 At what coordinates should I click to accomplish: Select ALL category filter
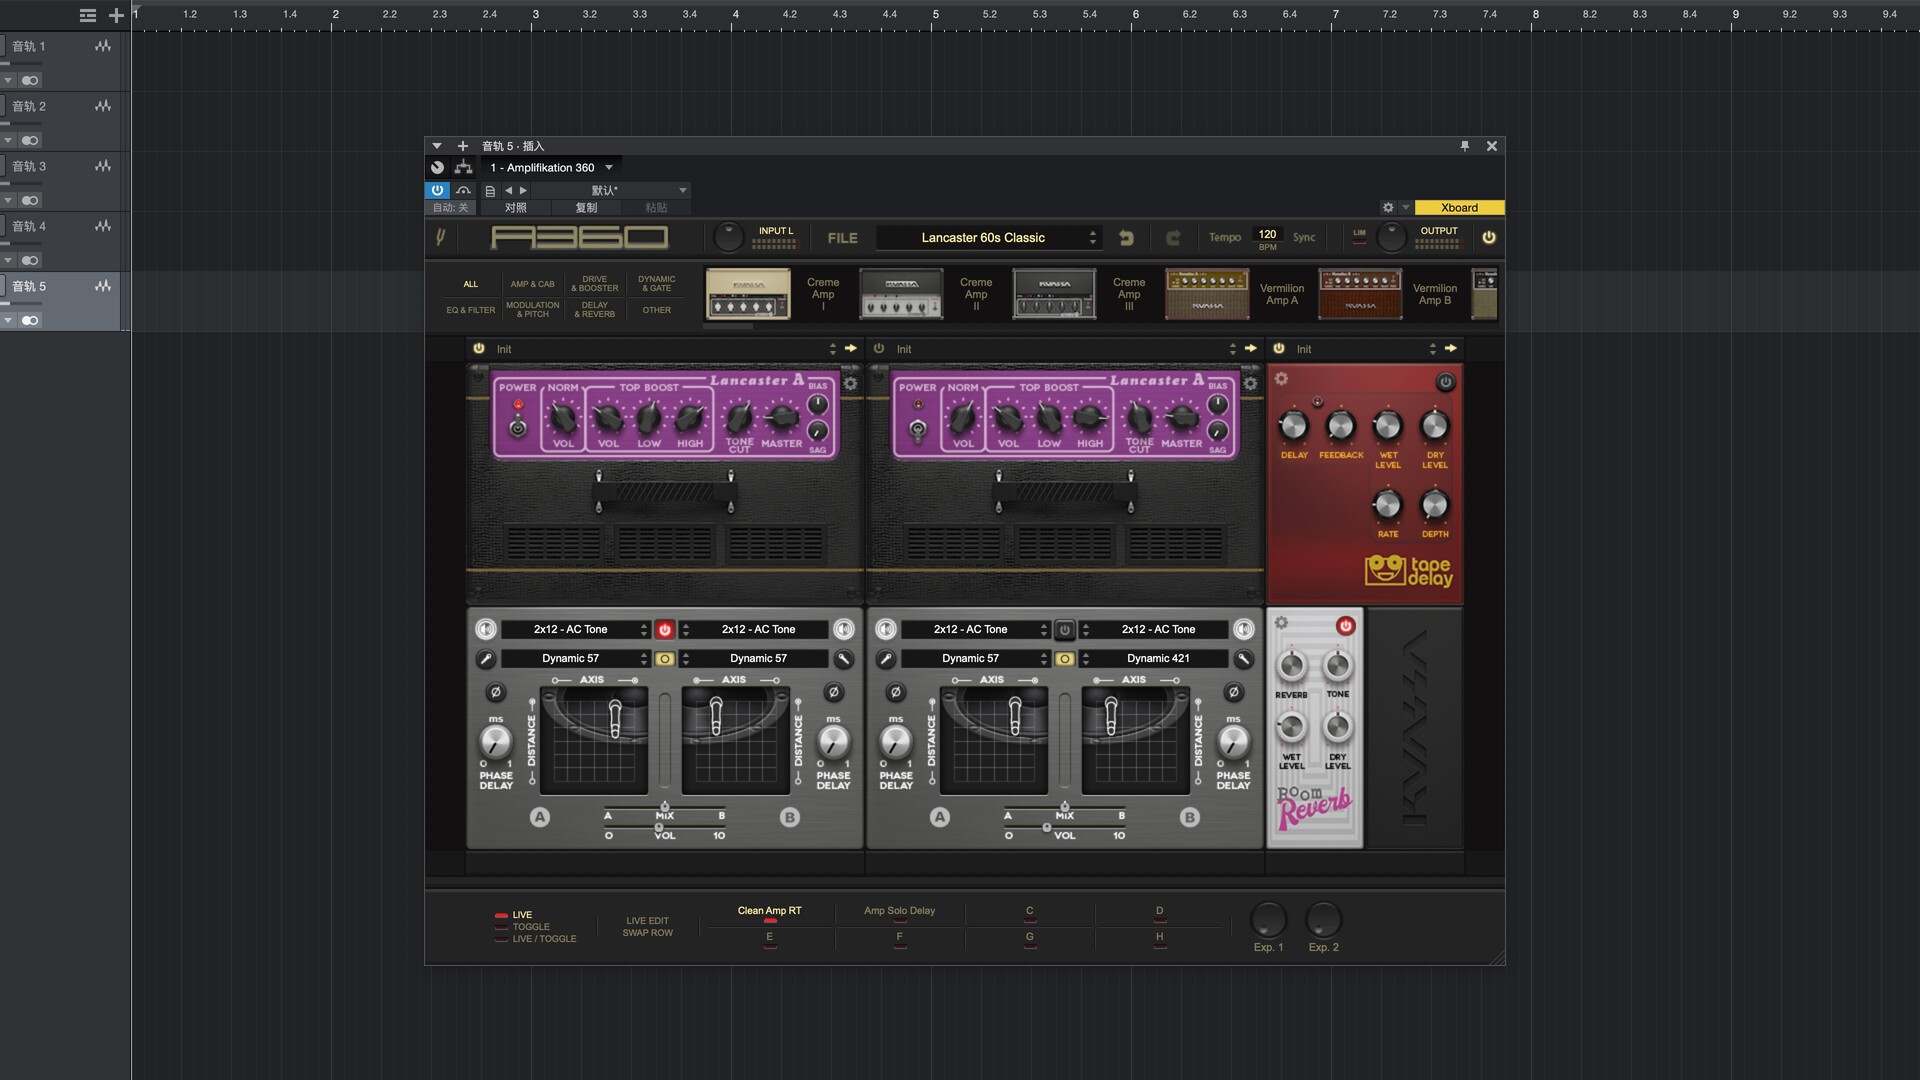point(471,284)
